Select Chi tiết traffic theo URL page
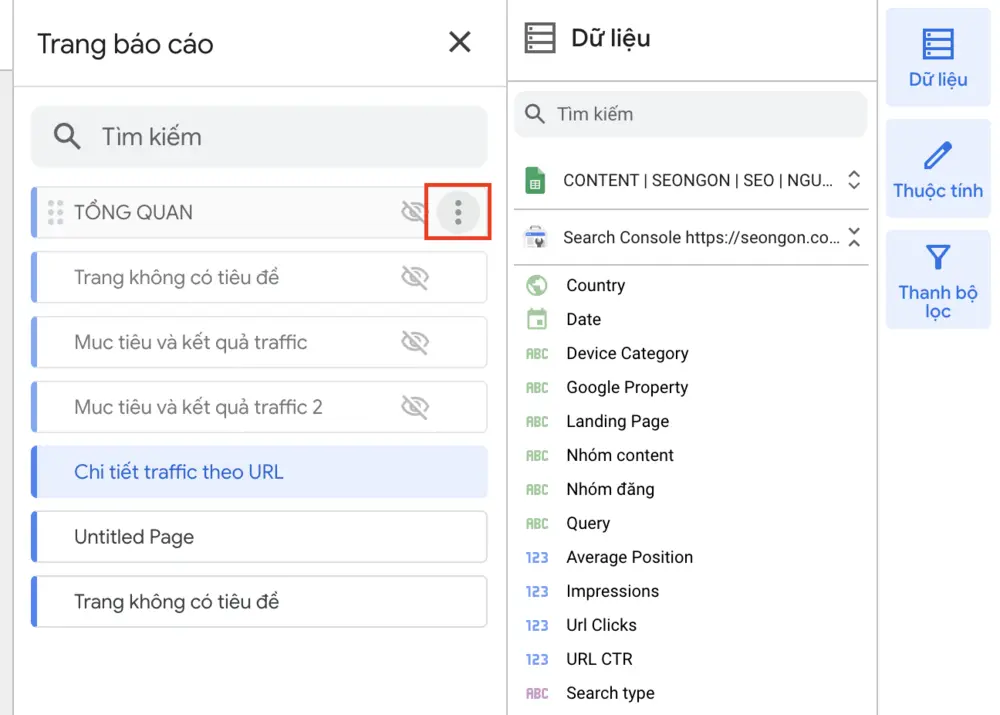The image size is (1000, 715). click(x=259, y=472)
